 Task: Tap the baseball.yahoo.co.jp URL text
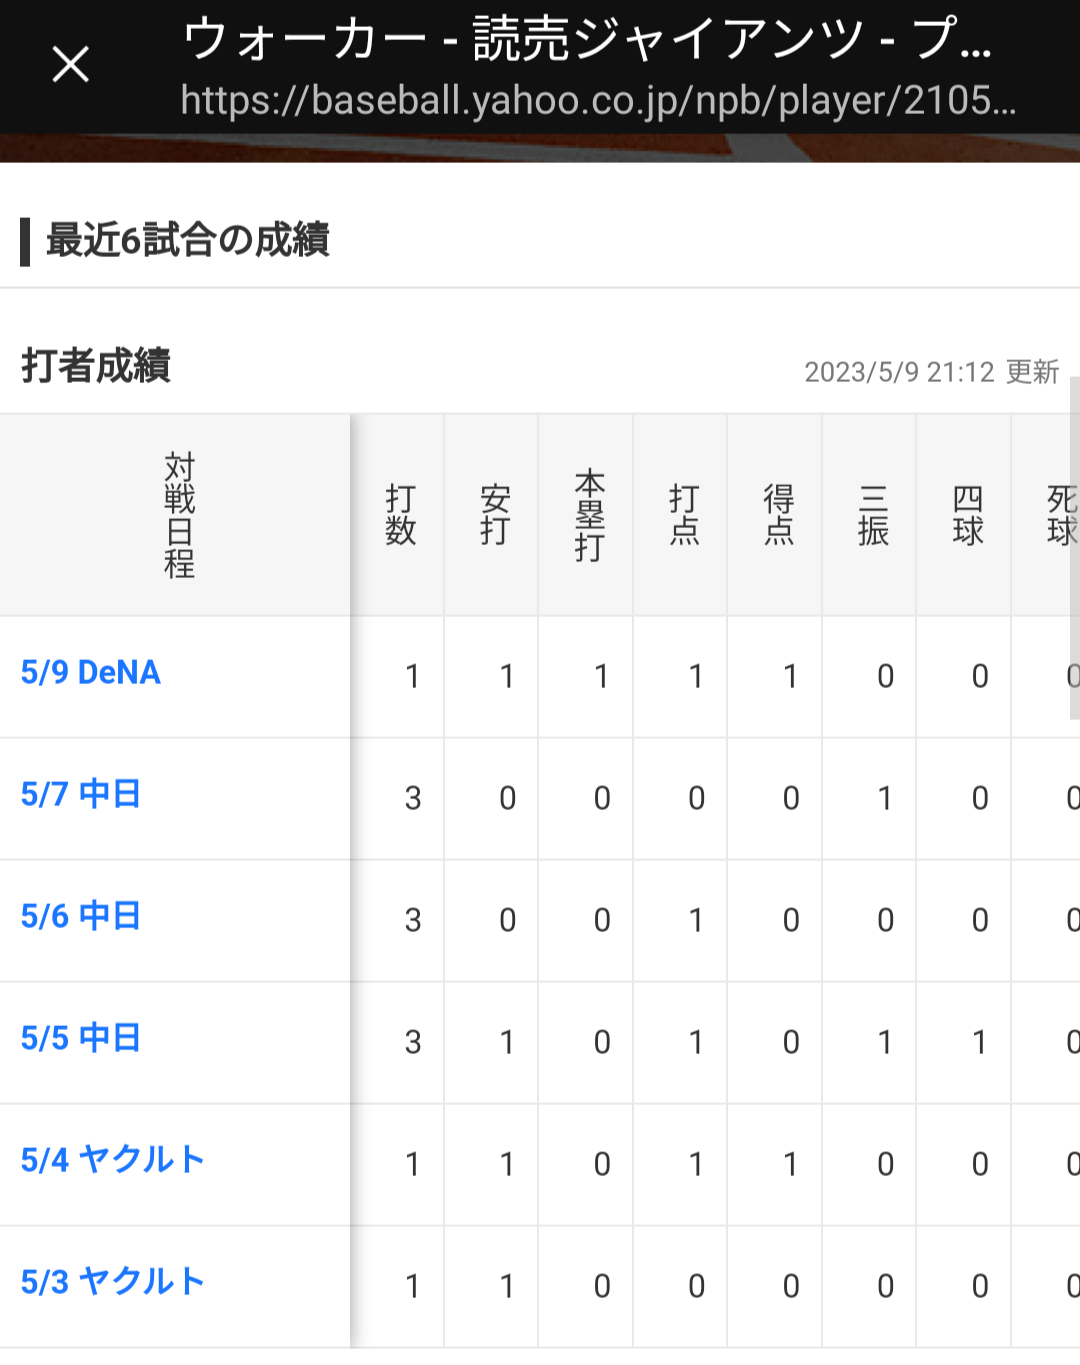coord(597,101)
